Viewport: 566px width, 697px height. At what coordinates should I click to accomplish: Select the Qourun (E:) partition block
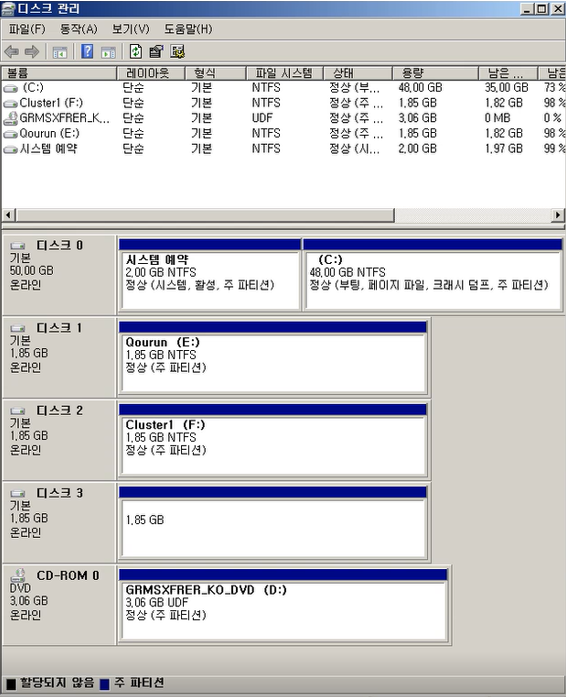tap(273, 358)
